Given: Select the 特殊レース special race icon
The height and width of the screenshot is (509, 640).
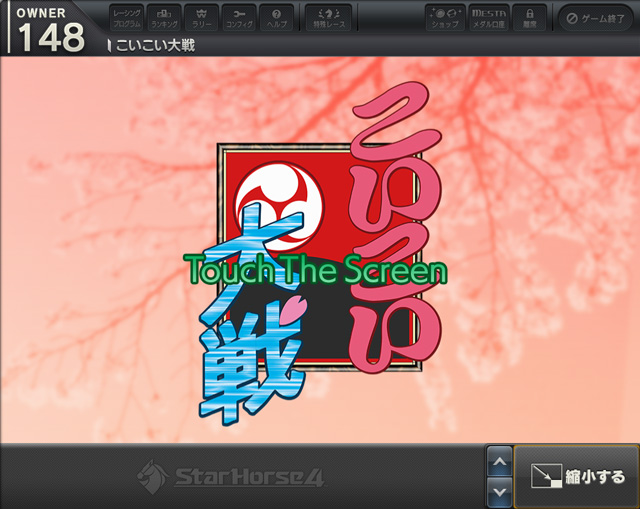Looking at the screenshot, I should tap(328, 18).
